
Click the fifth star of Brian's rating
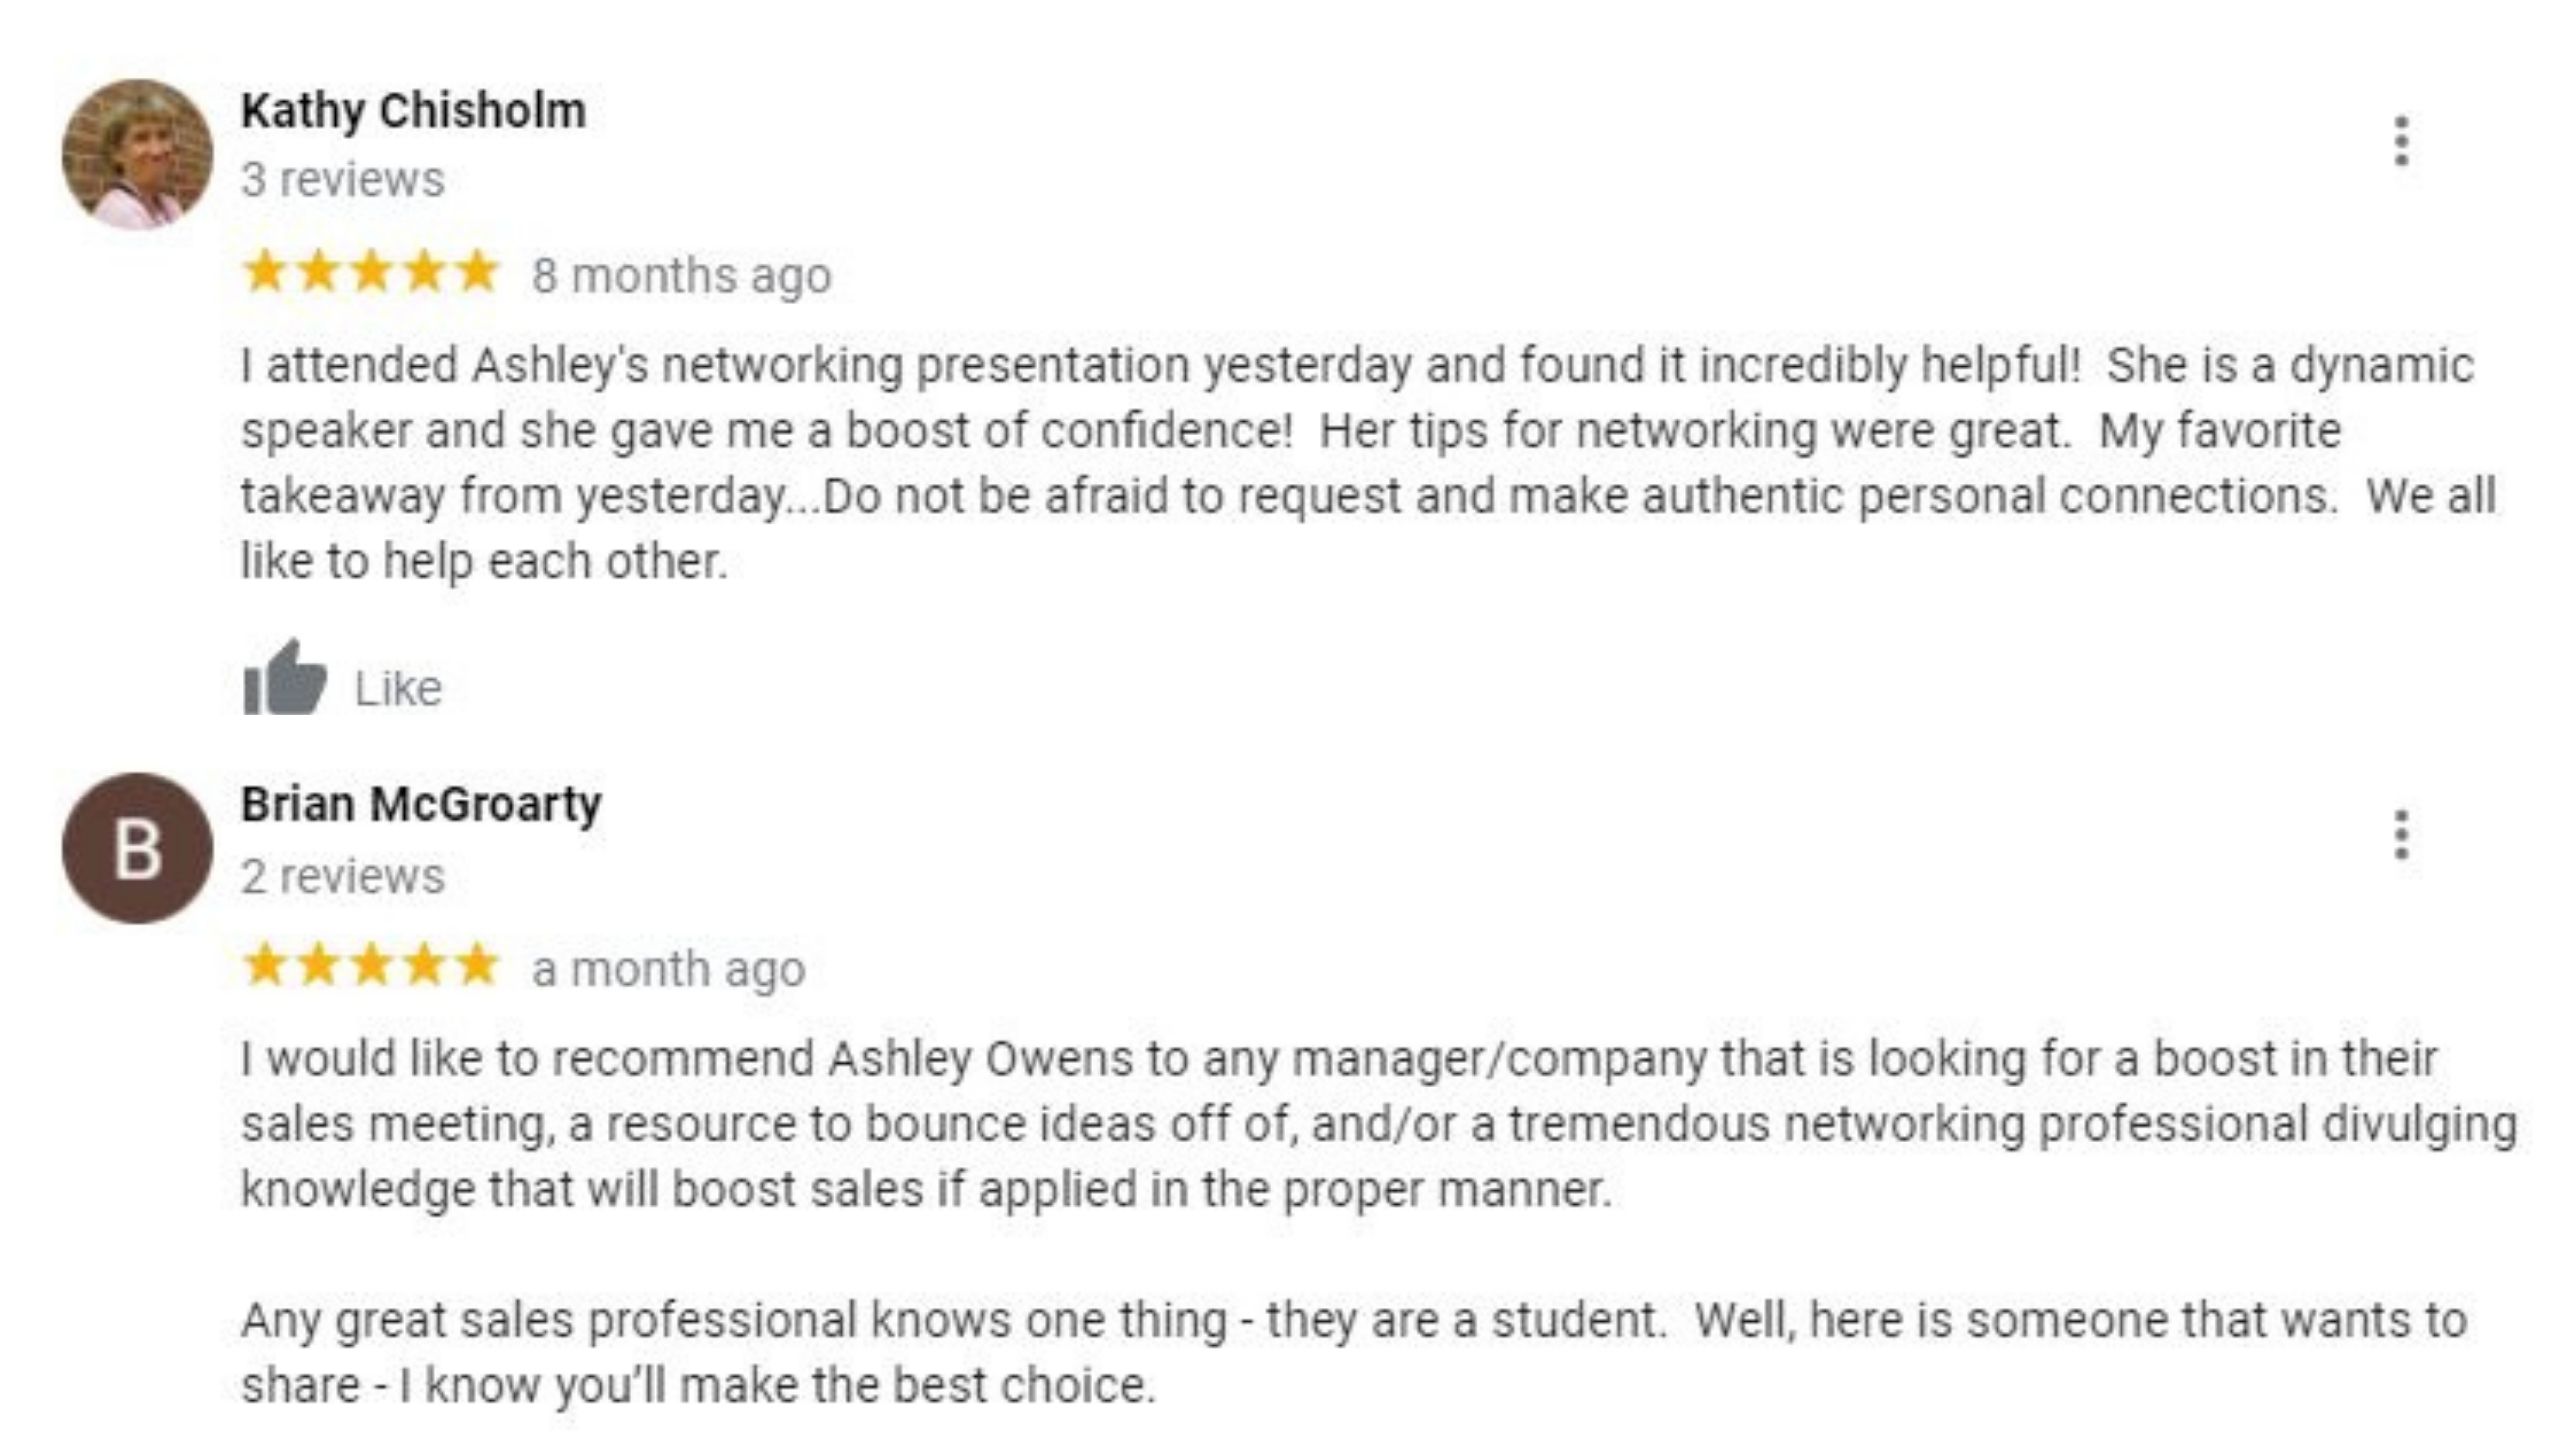pos(476,965)
